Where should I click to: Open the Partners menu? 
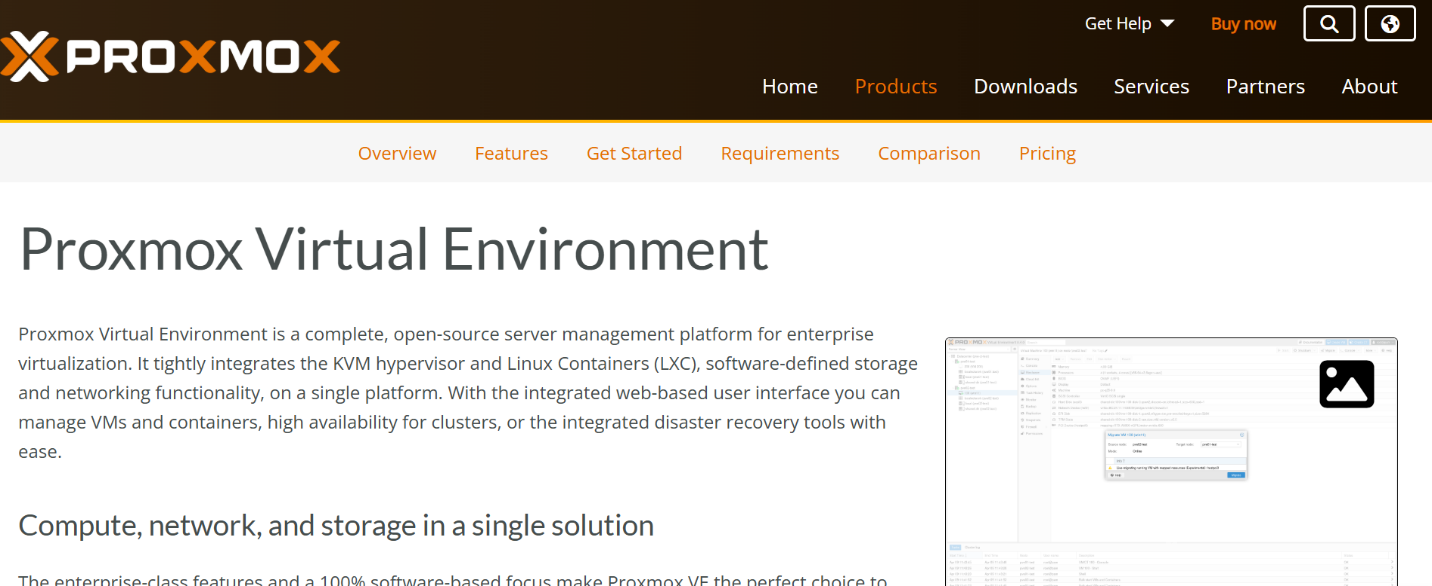tap(1265, 86)
